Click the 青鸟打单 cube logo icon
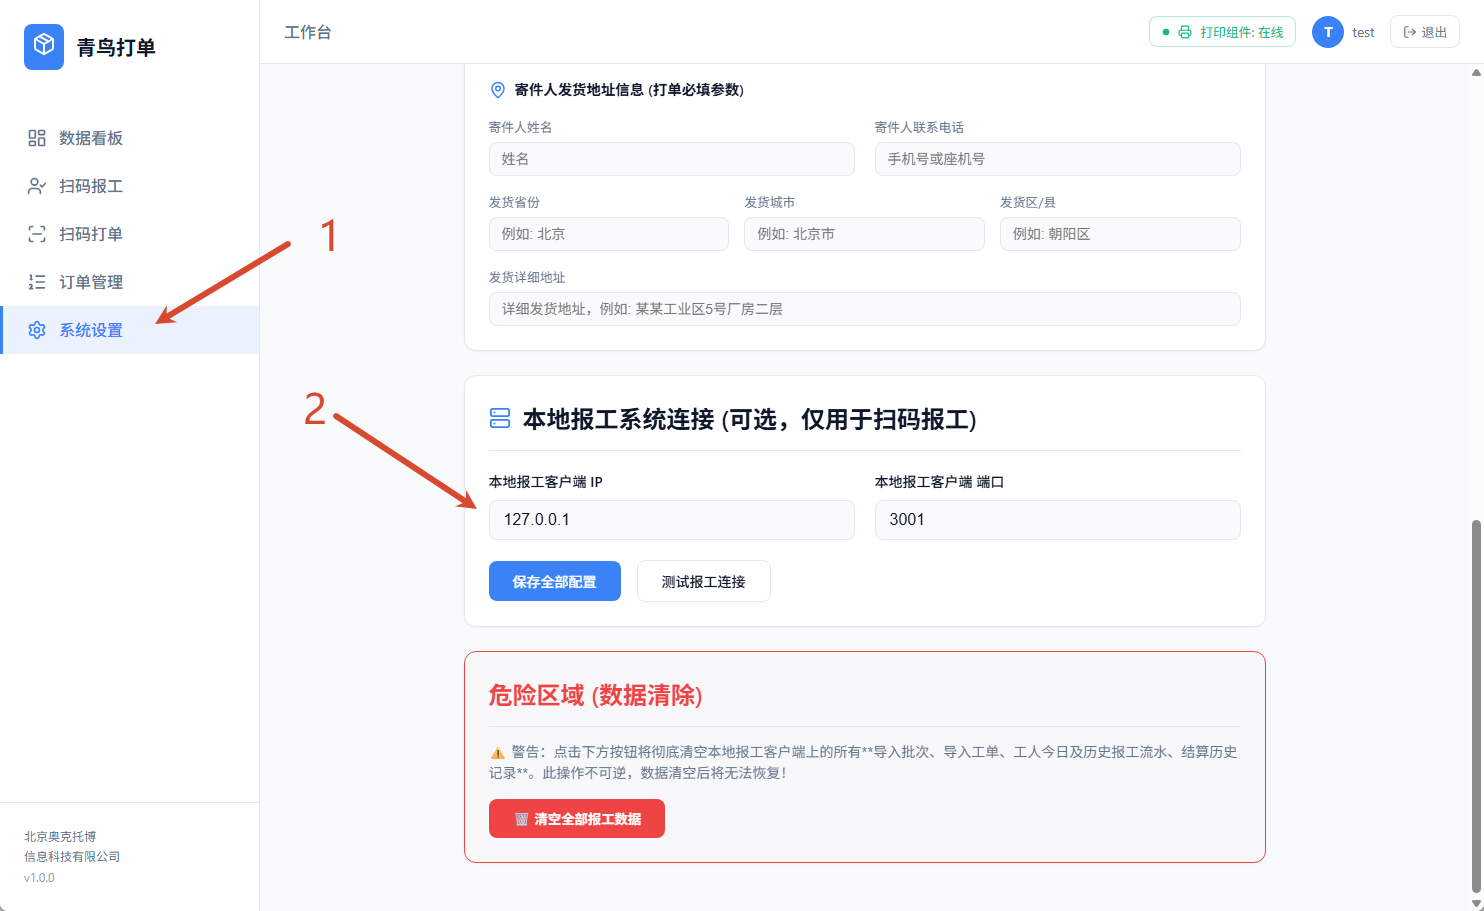The image size is (1484, 911). (x=44, y=47)
